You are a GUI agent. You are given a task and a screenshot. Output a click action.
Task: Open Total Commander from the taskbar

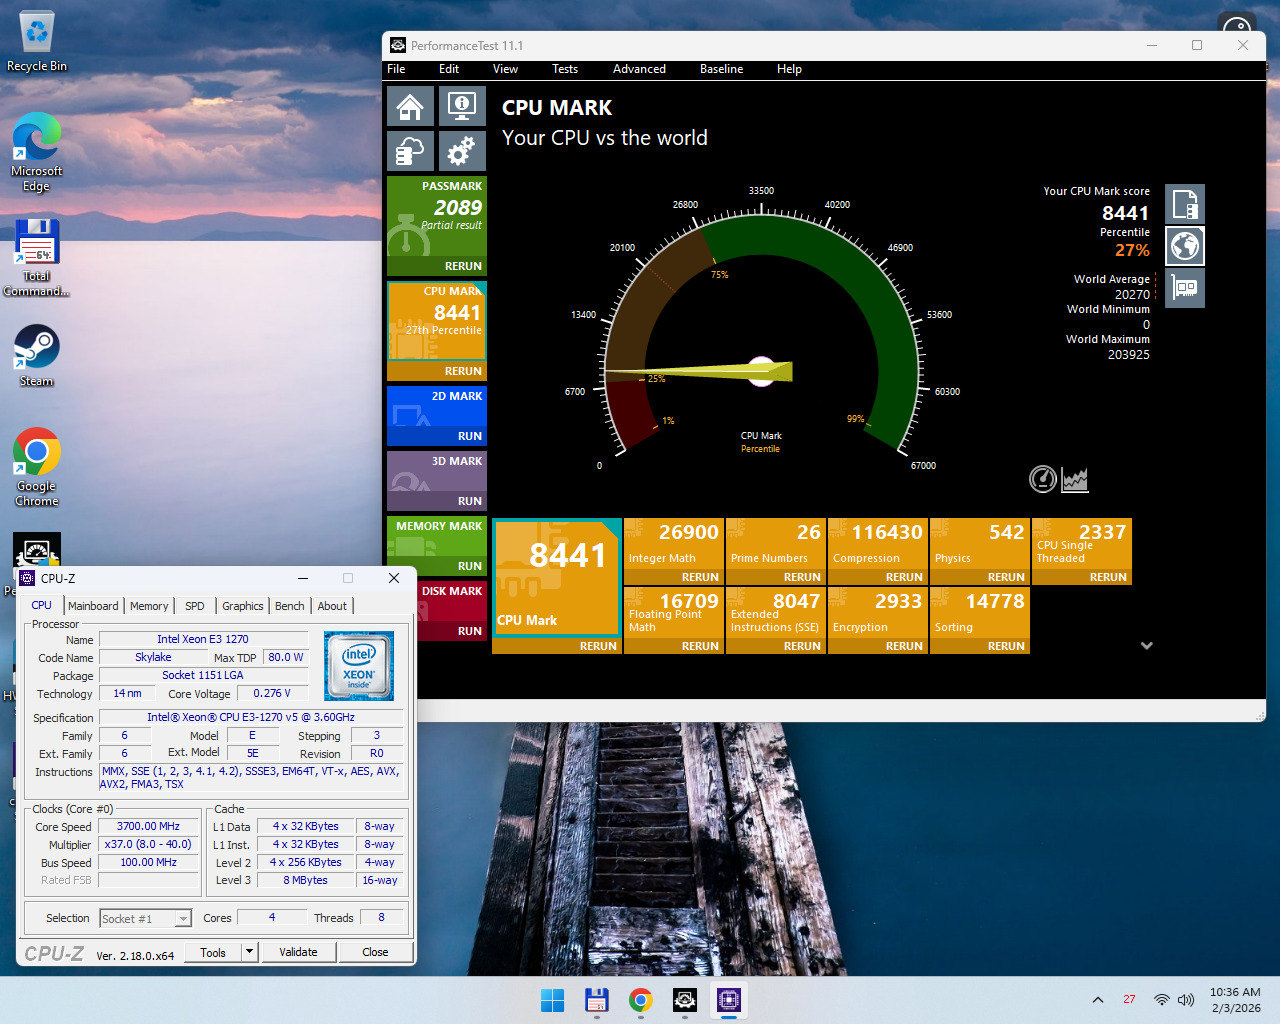[597, 1000]
